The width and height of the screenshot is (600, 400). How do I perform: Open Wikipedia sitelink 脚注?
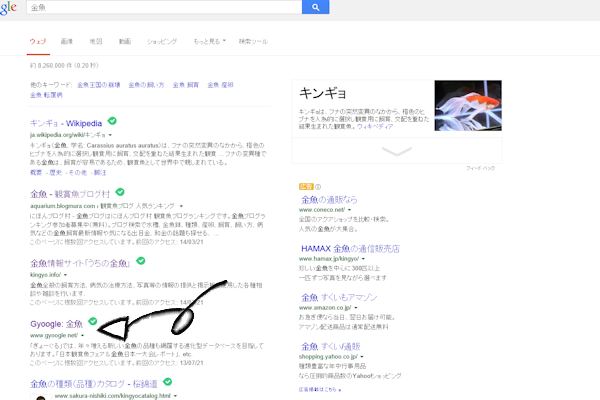(100, 173)
